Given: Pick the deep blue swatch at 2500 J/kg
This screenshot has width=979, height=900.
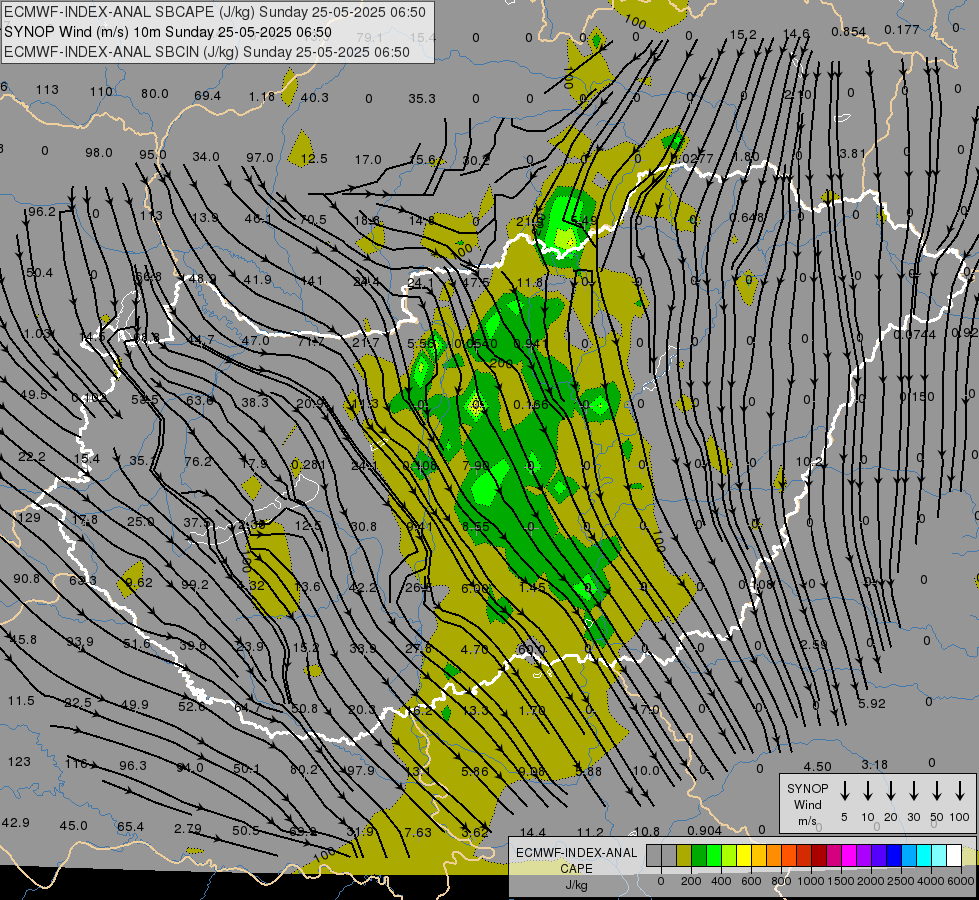Looking at the screenshot, I should [x=893, y=855].
